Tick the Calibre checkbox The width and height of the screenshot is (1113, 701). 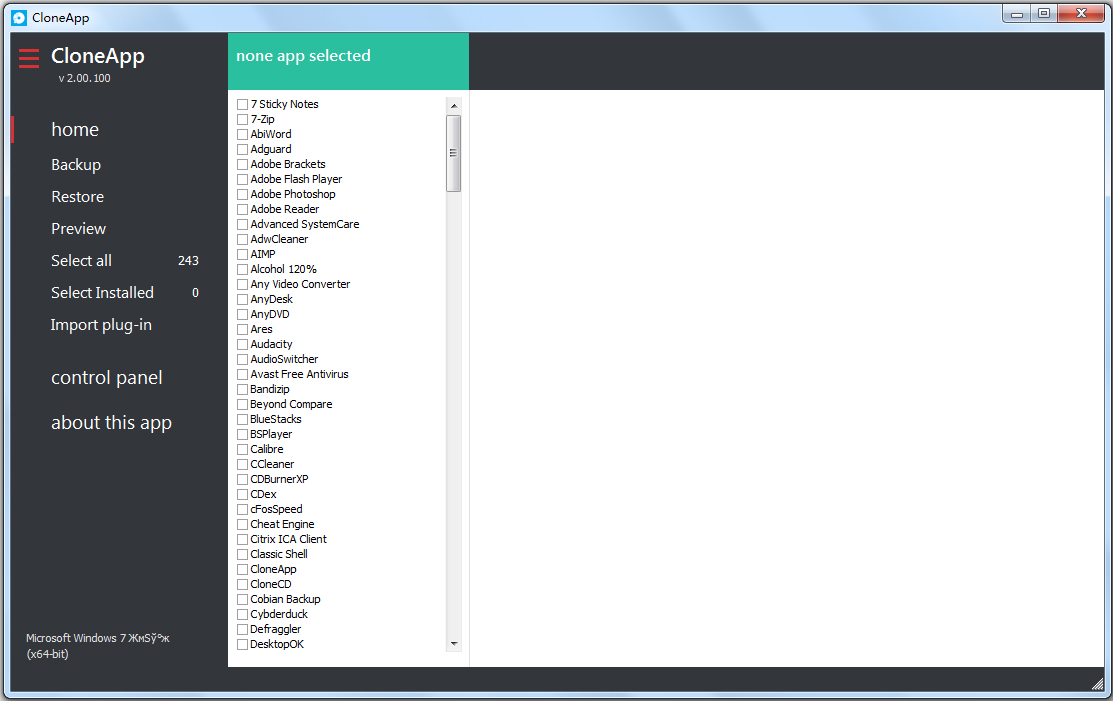coord(243,450)
